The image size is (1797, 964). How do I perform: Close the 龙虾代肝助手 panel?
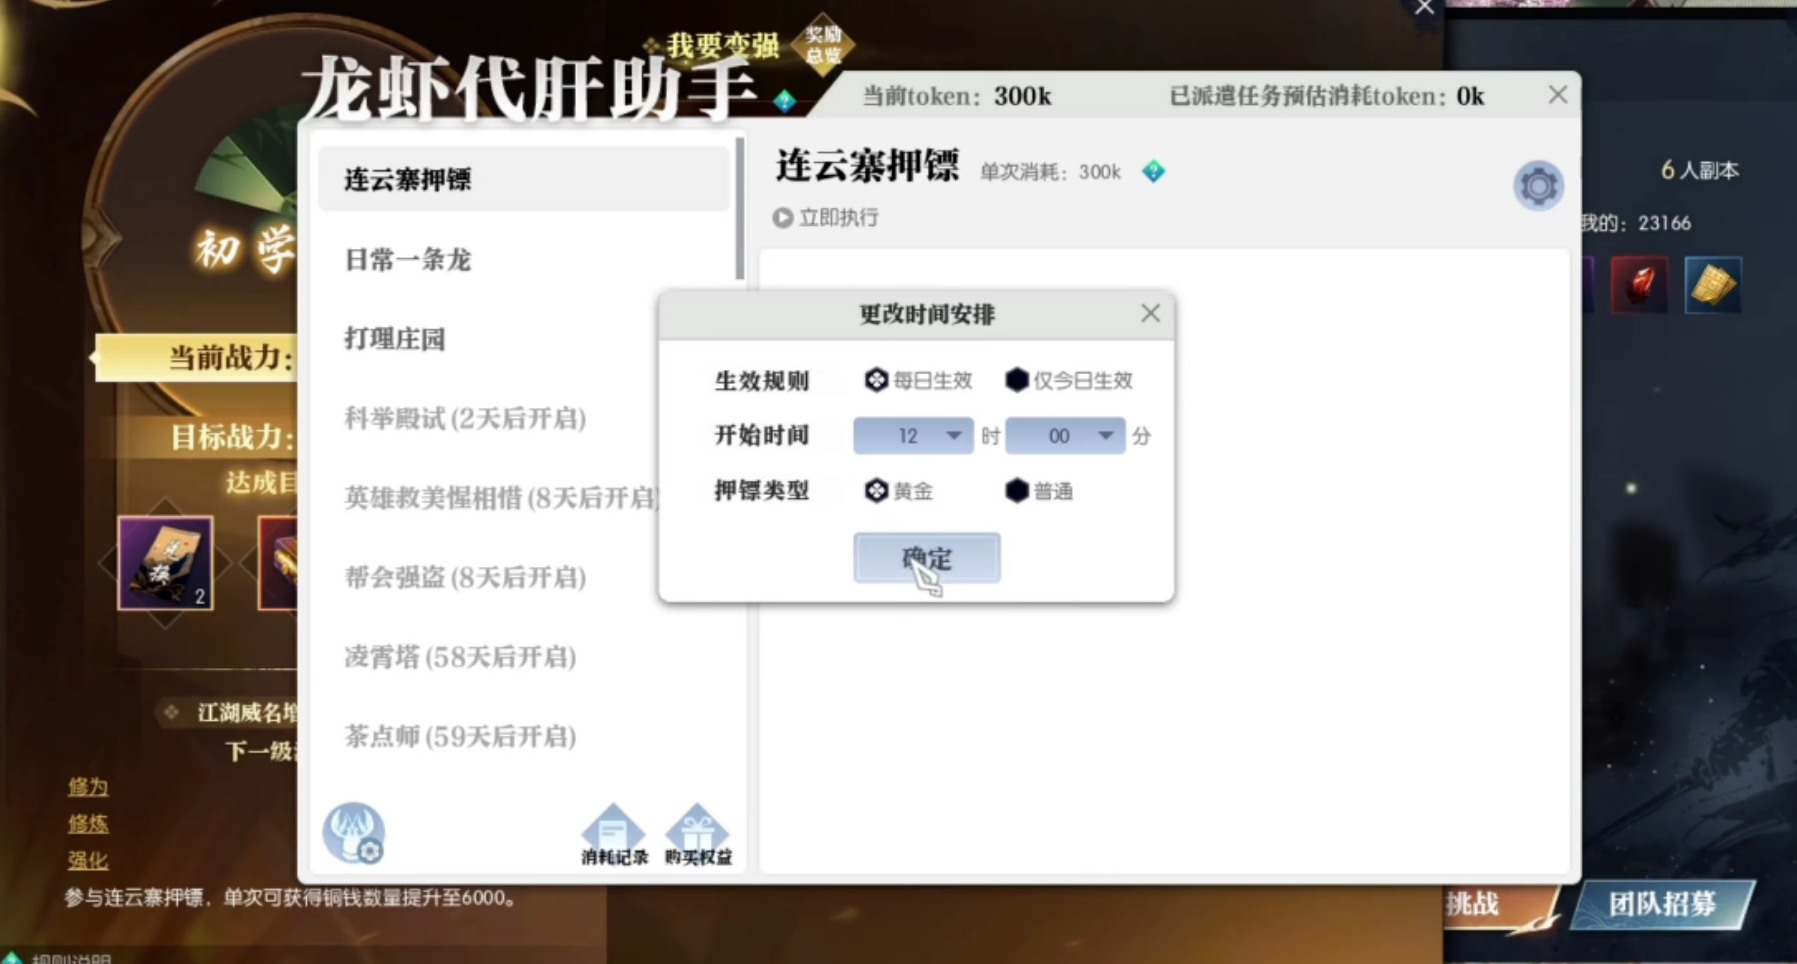coord(1557,95)
